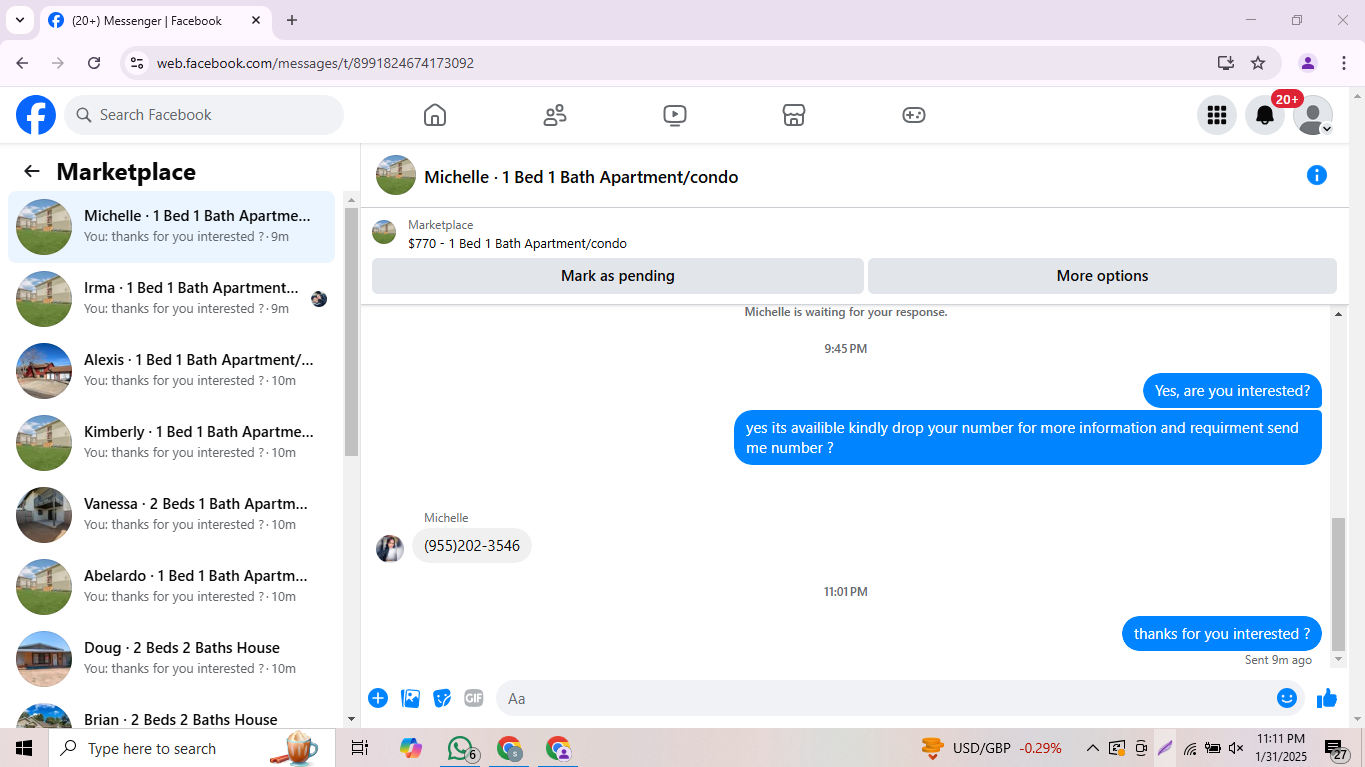Click the $770 listing link in header

coord(517,243)
